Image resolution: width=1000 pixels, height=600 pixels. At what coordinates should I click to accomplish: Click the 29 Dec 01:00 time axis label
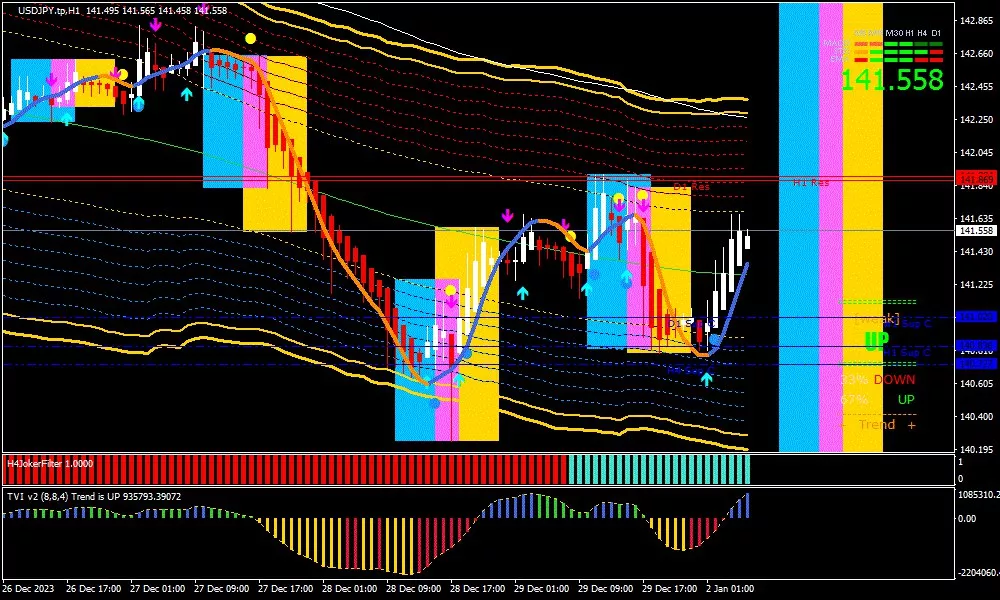[x=541, y=589]
